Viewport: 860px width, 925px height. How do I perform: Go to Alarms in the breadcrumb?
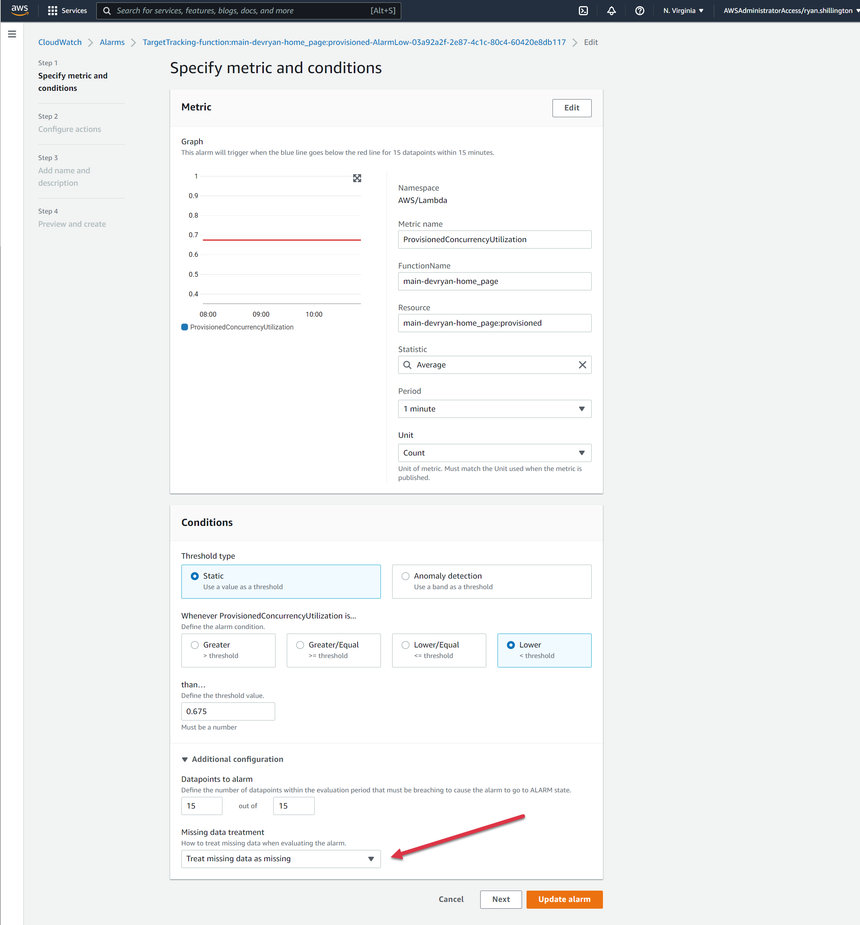[112, 43]
